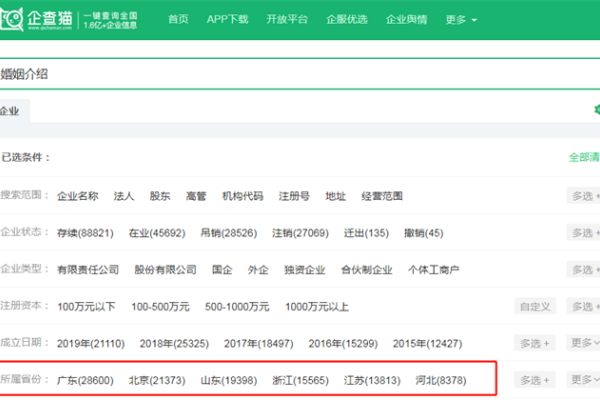This screenshot has height=400, width=600.
Task: Filter by province 浙江(15565)
Action: [300, 380]
